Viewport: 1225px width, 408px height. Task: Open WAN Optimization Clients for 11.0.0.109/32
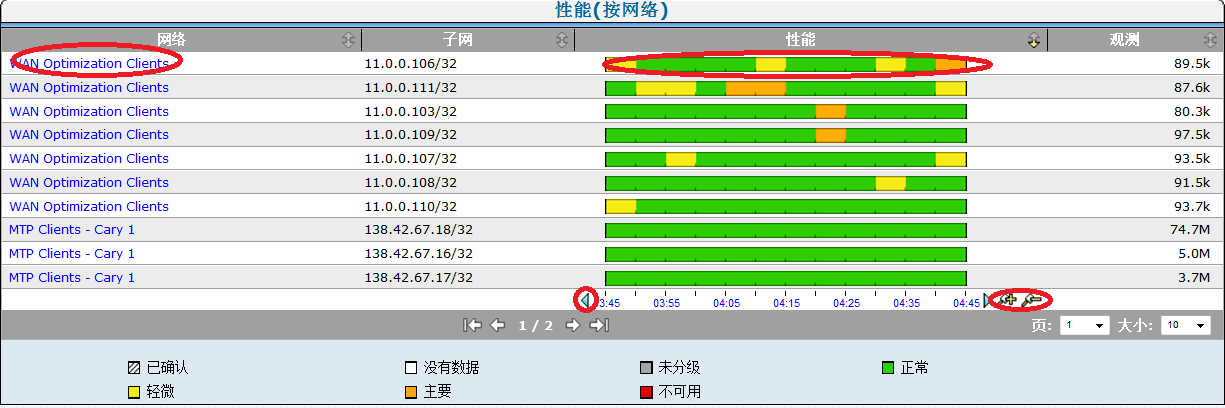[89, 134]
